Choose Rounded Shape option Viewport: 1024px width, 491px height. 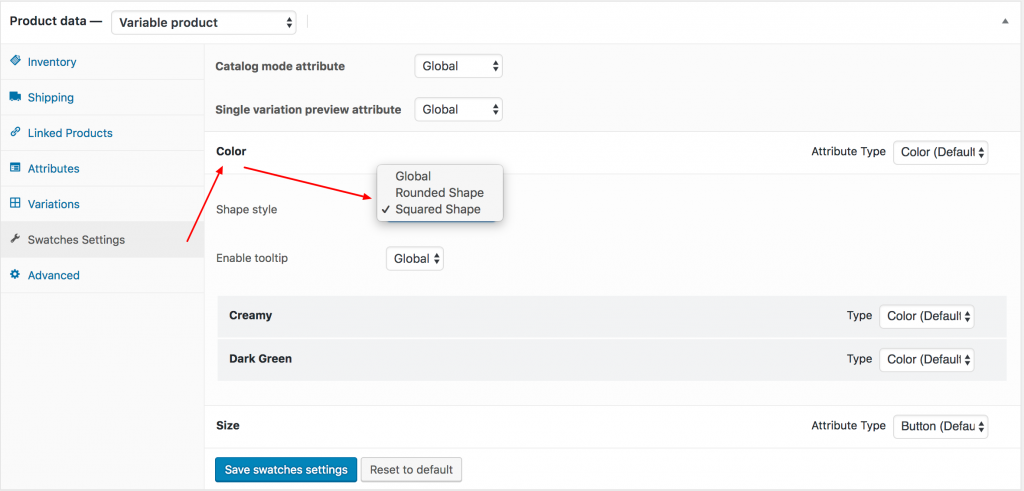point(439,193)
